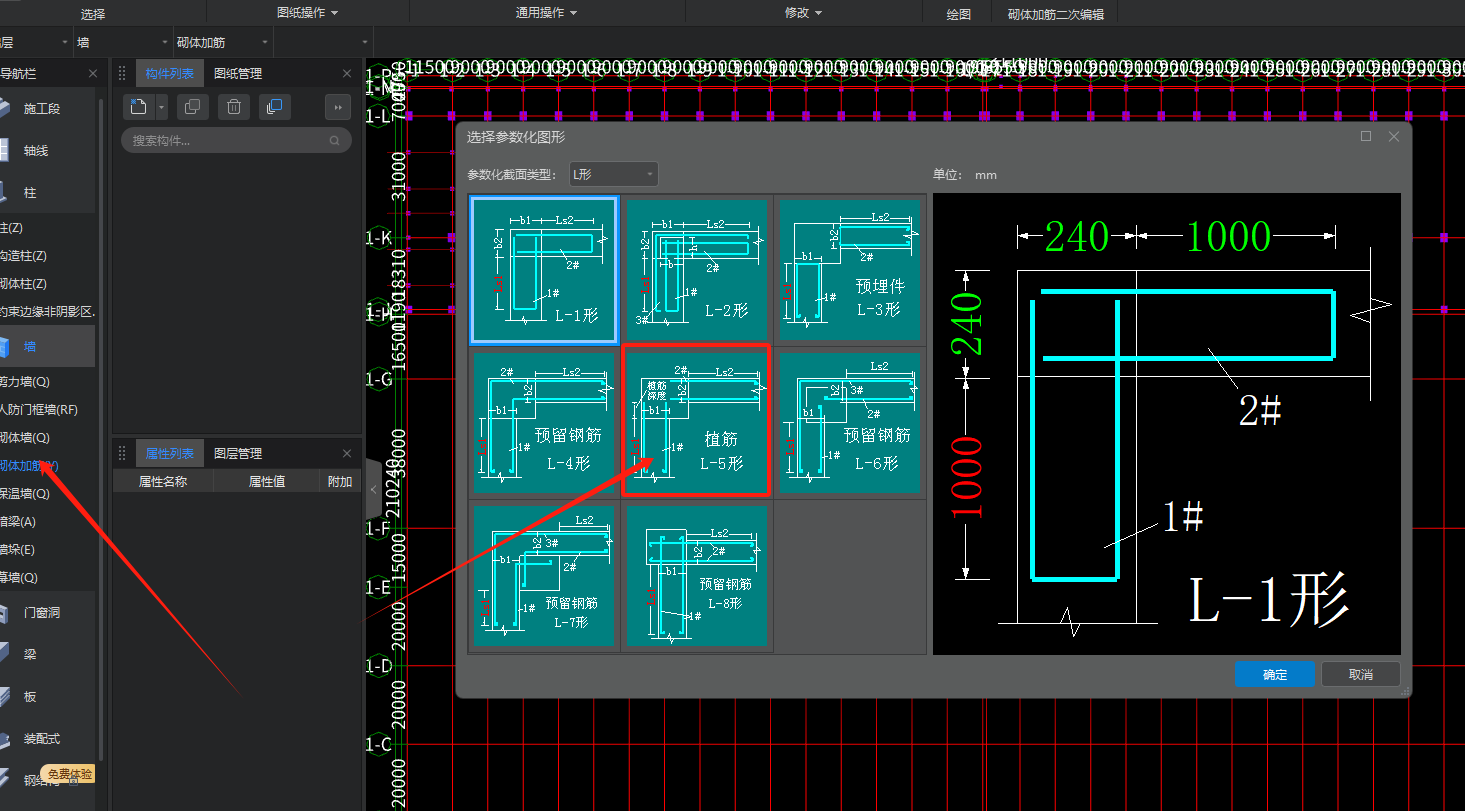Close the 构件列表 panel
Screen dimensions: 1465x811
pyautogui.click(x=347, y=73)
